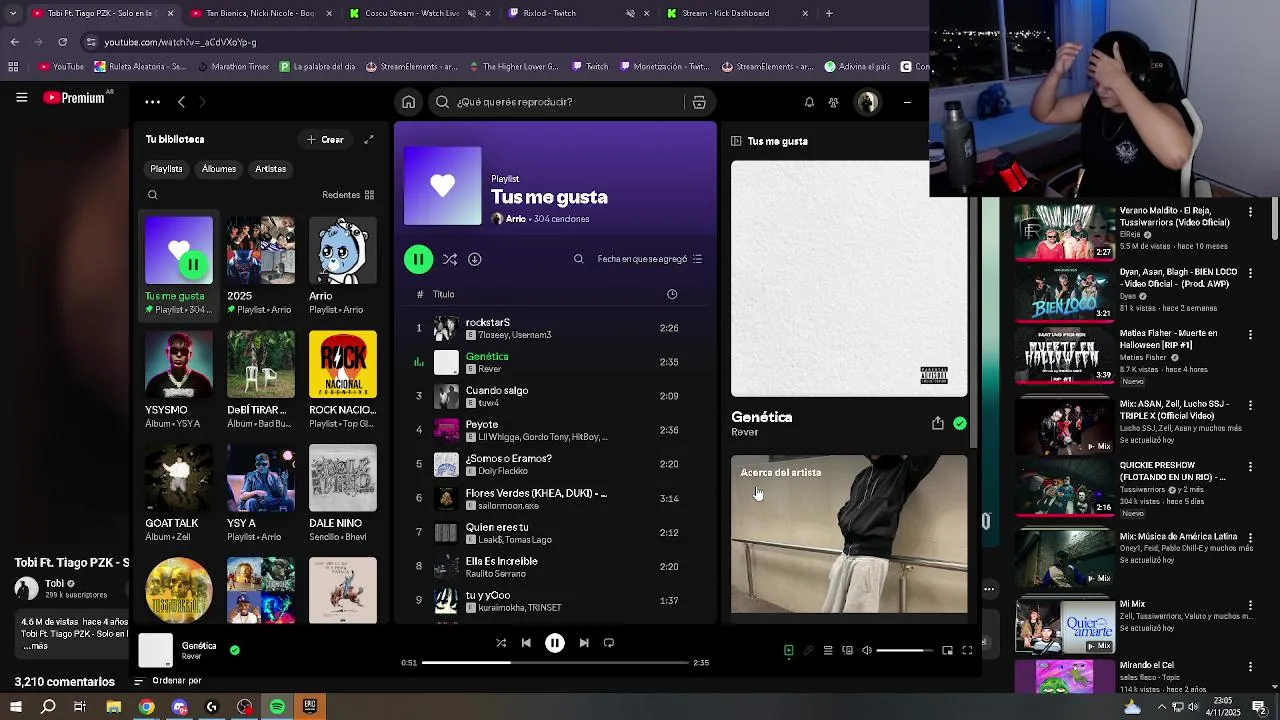Image resolution: width=1280 pixels, height=720 pixels.
Task: Open Chrome tab search dropdown arrow
Action: pos(13,13)
